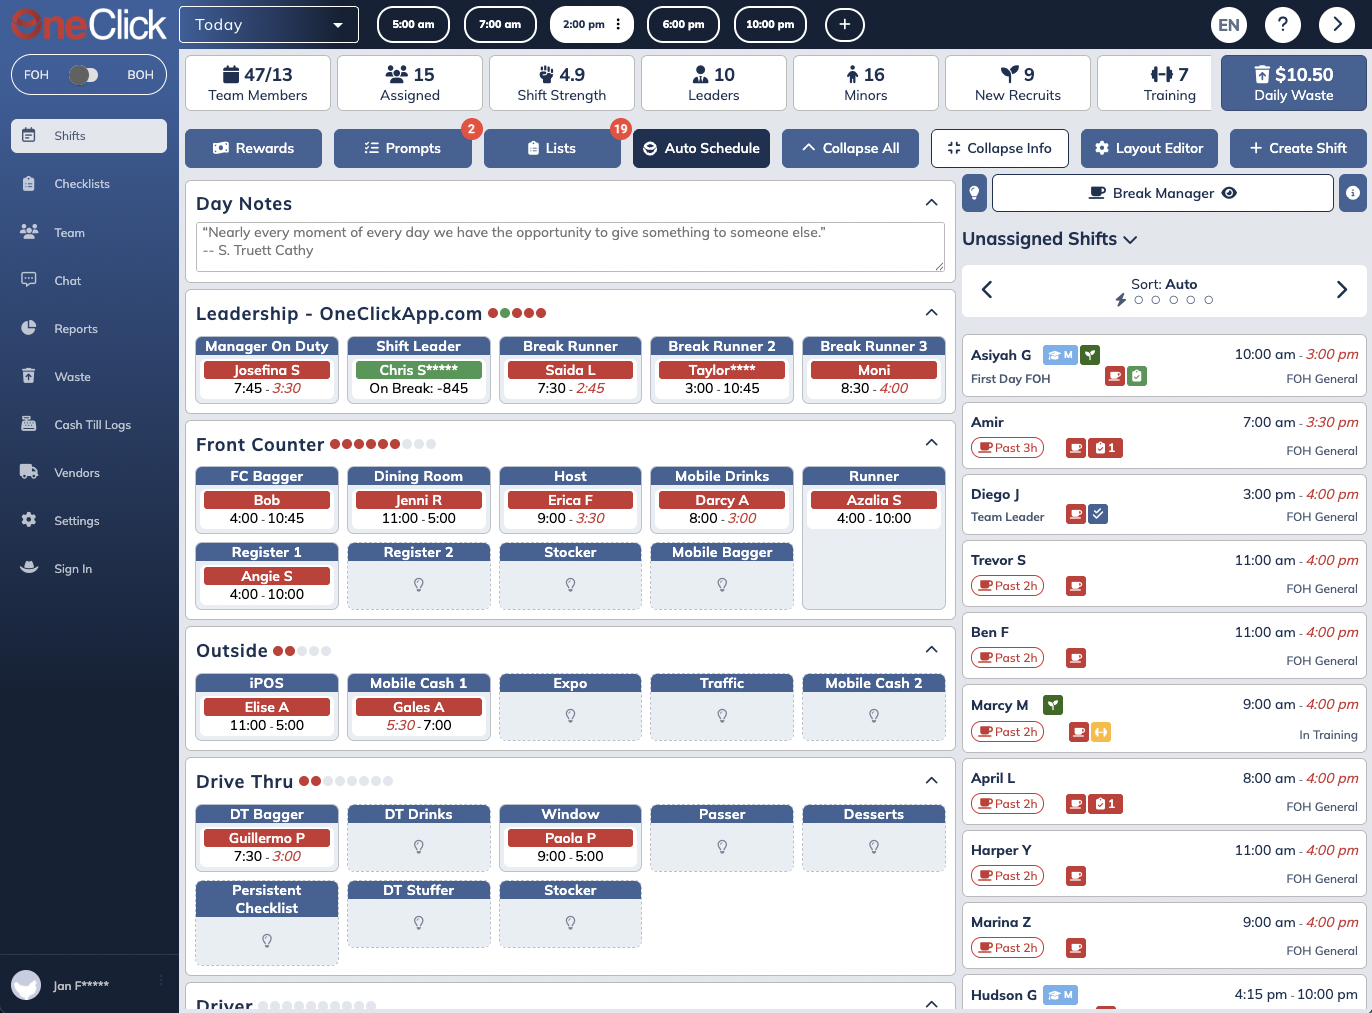Click the lightbulb in the empty Expo shift
This screenshot has height=1013, width=1372.
570,715
